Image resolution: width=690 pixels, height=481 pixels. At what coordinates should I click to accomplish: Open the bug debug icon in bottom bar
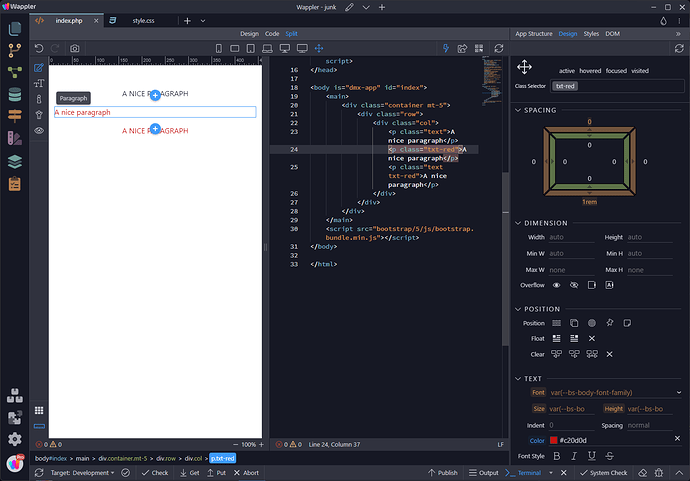click(x=659, y=473)
